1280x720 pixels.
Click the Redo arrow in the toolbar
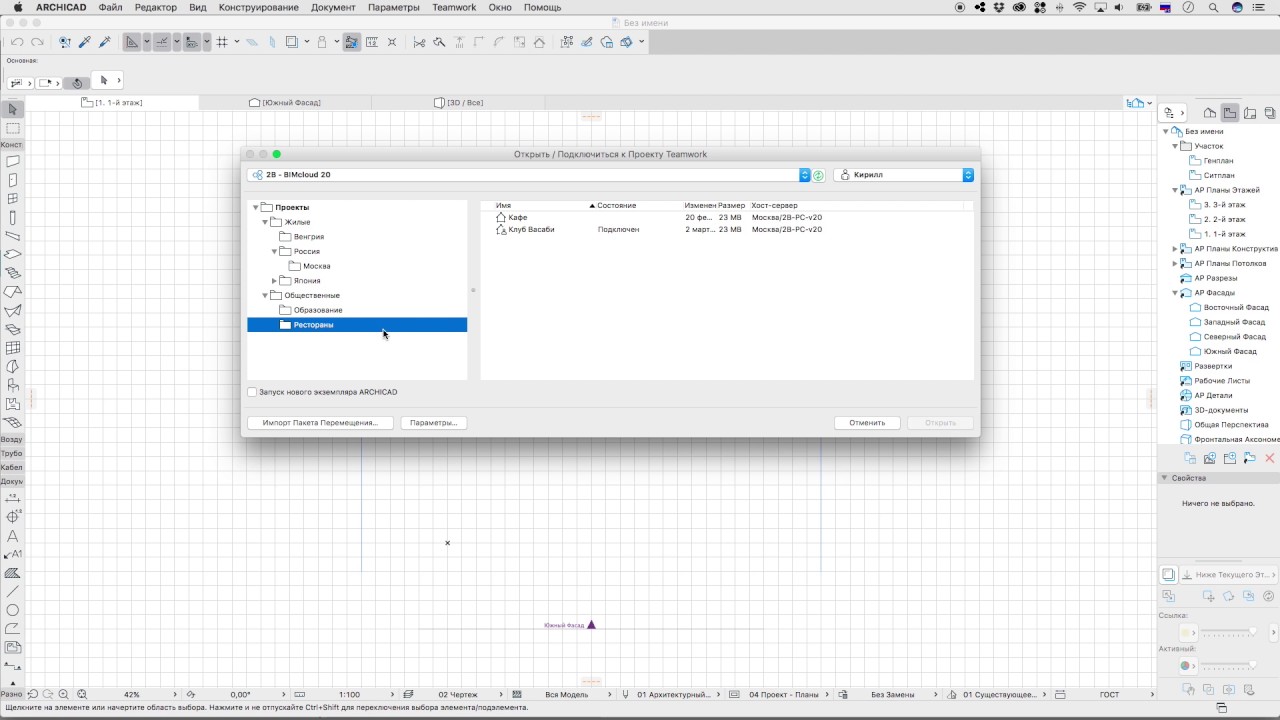[x=37, y=42]
